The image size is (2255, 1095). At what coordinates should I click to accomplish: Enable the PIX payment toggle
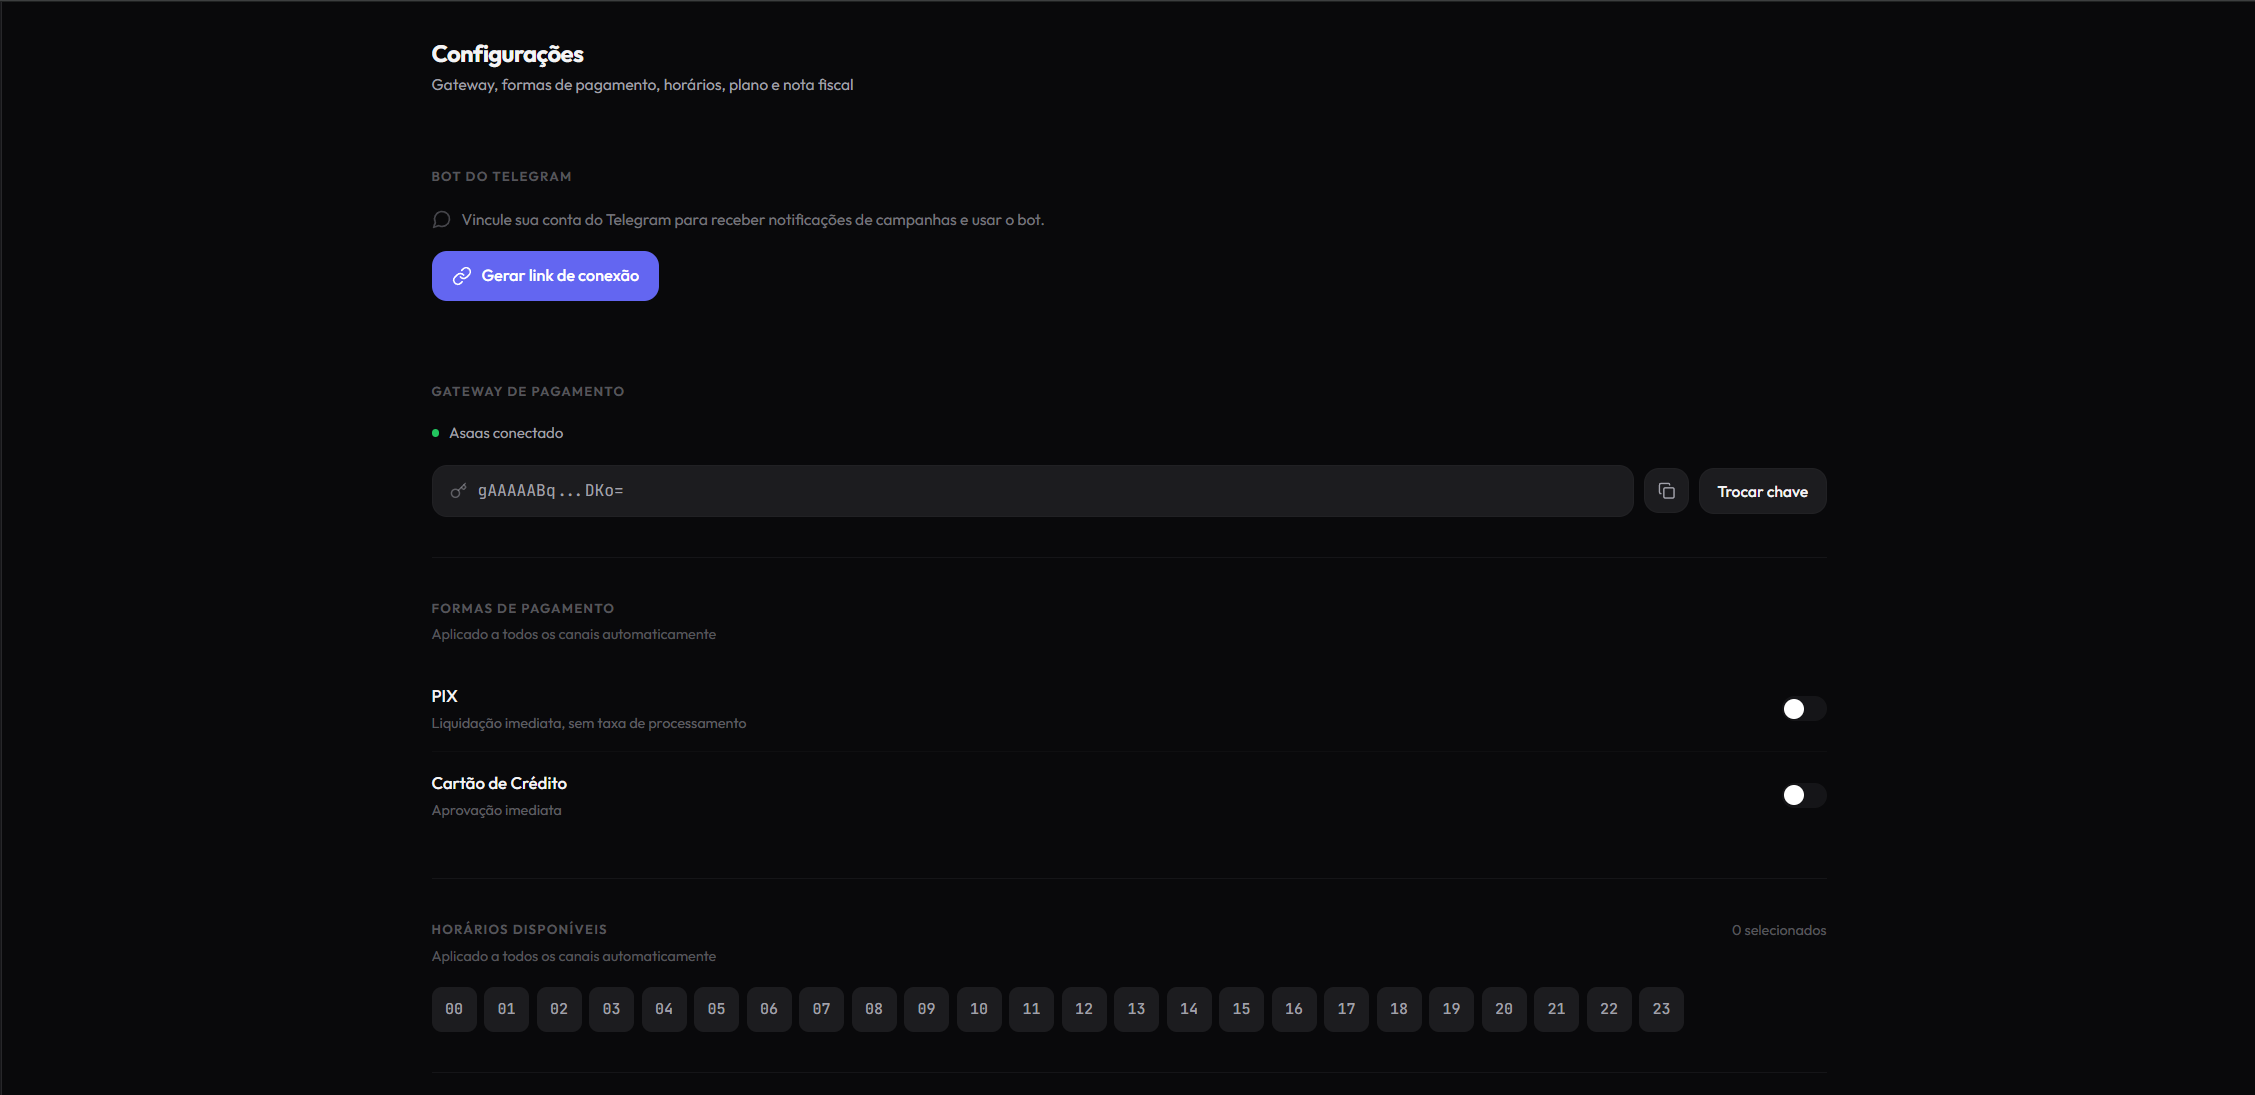1803,709
